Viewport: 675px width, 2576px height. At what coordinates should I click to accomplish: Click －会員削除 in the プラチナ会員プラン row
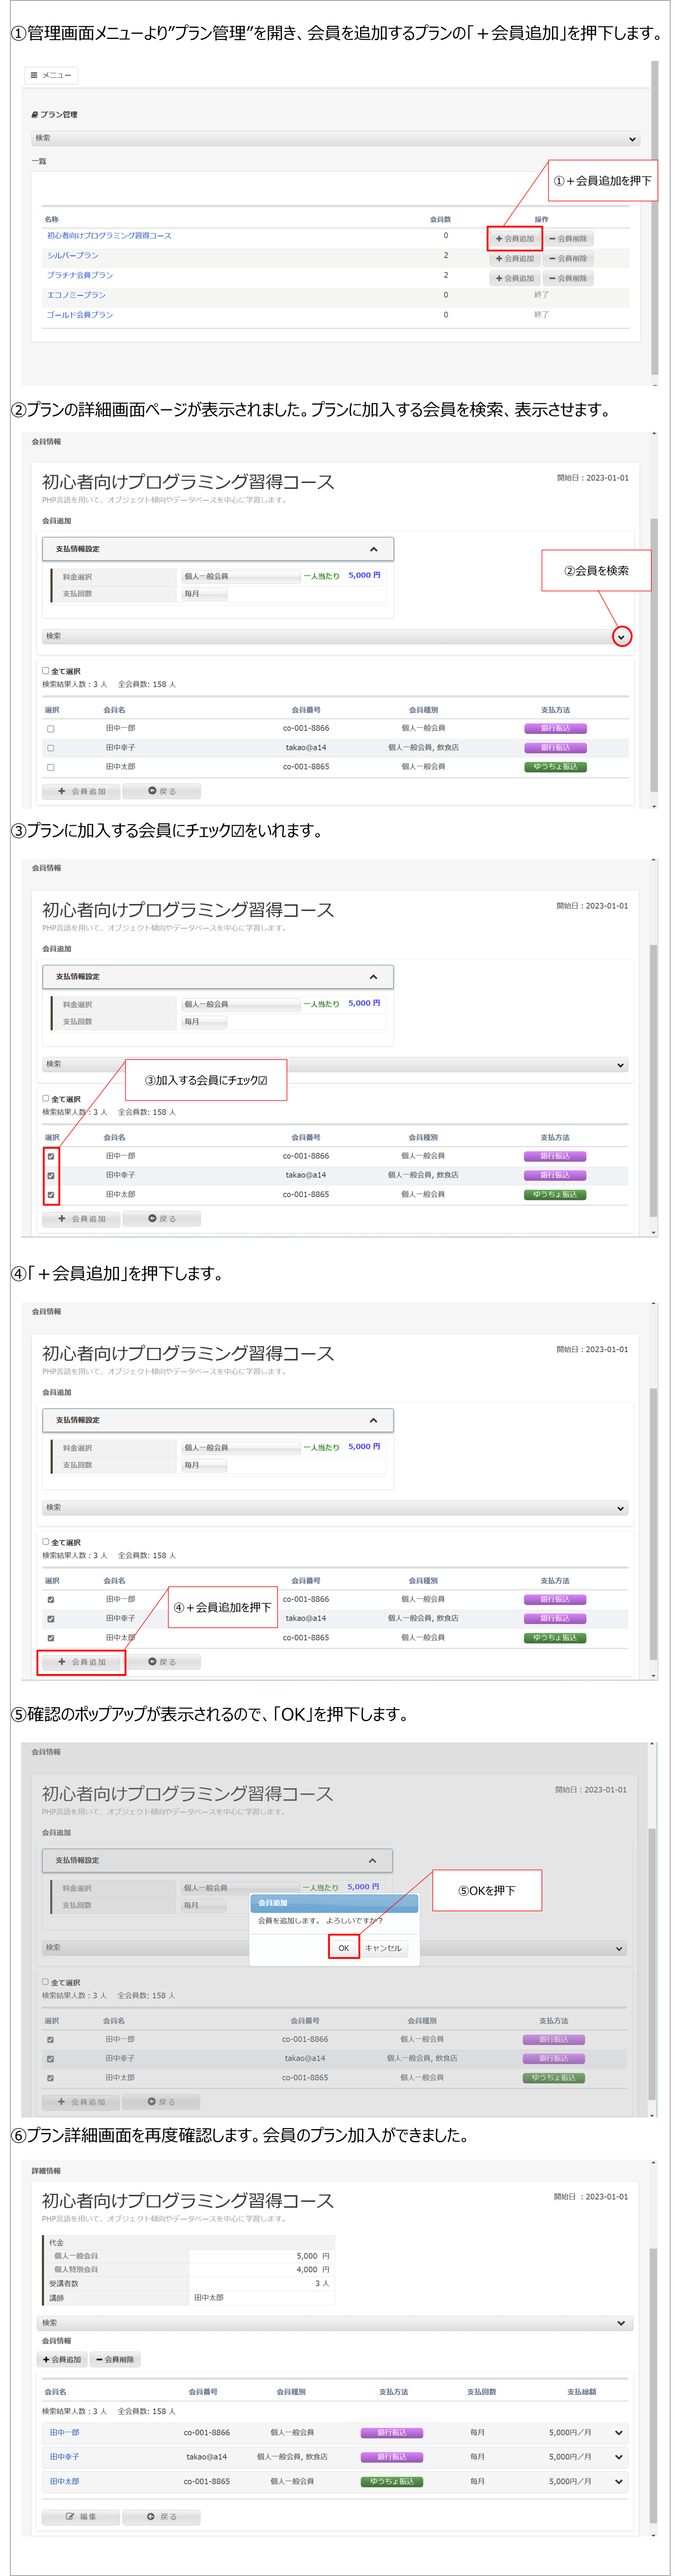point(568,278)
